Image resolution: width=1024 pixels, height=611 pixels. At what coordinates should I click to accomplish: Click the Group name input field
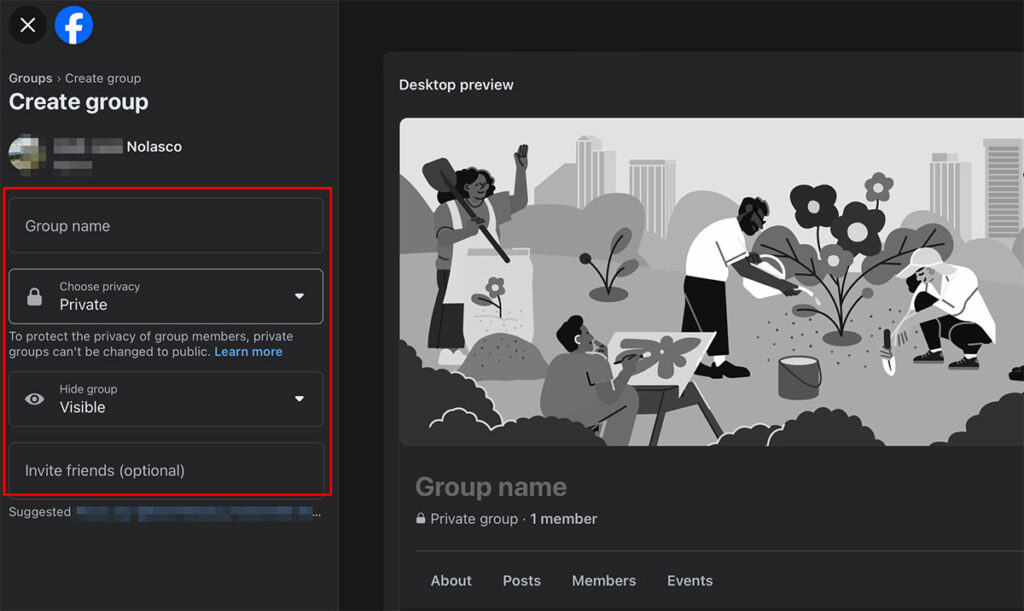[x=165, y=225]
